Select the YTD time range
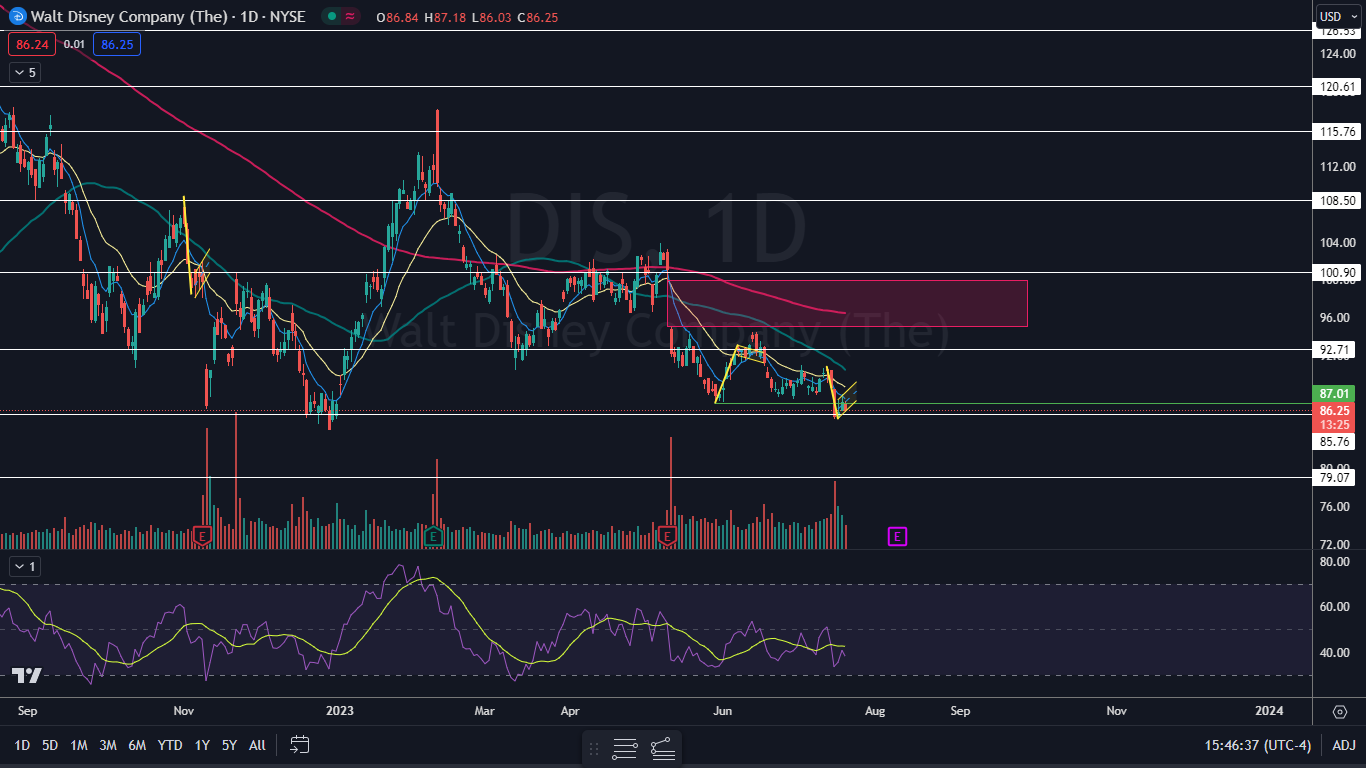 click(x=170, y=745)
